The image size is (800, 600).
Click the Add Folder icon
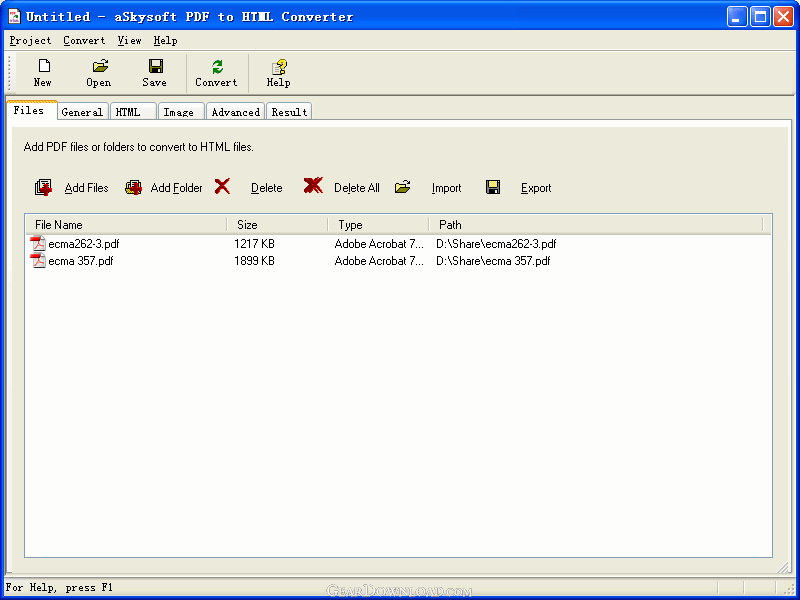(133, 187)
